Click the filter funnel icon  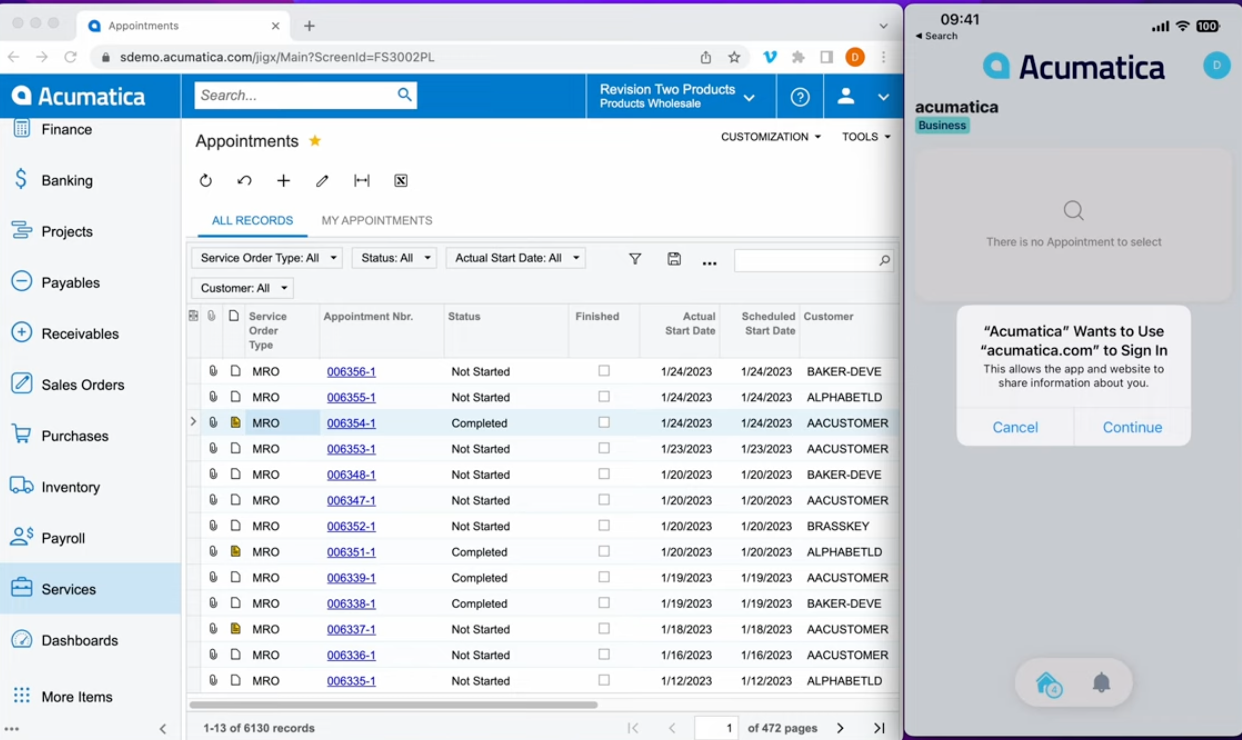[635, 259]
